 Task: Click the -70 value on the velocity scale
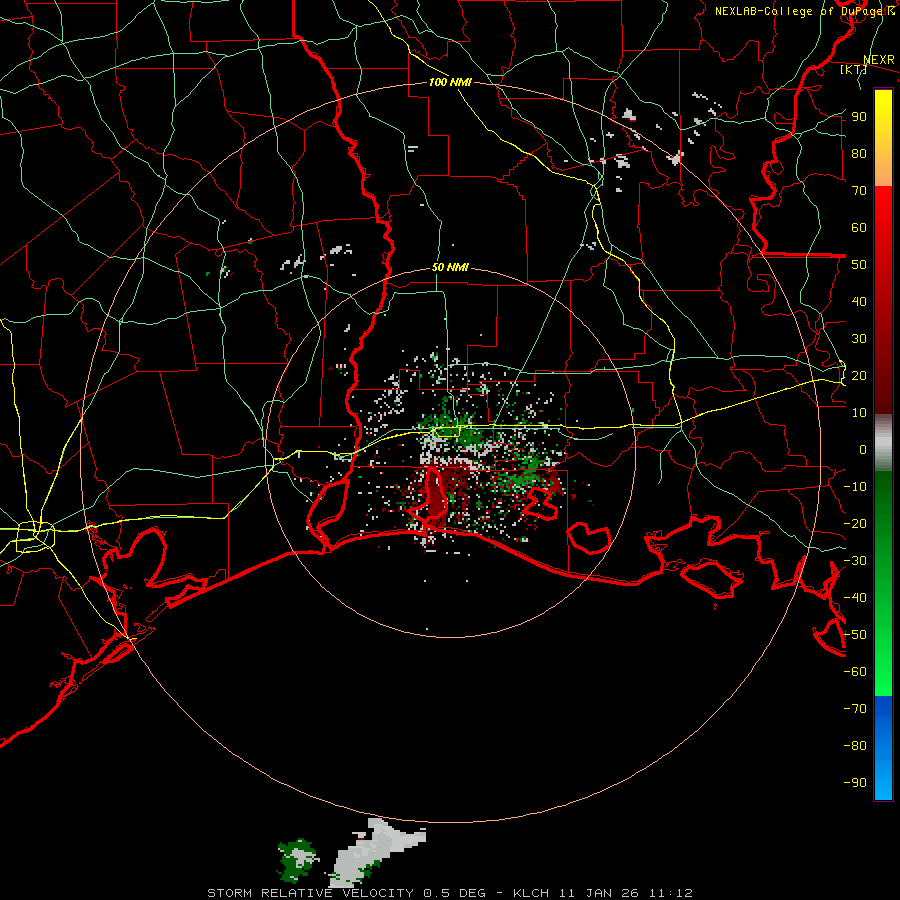click(855, 709)
